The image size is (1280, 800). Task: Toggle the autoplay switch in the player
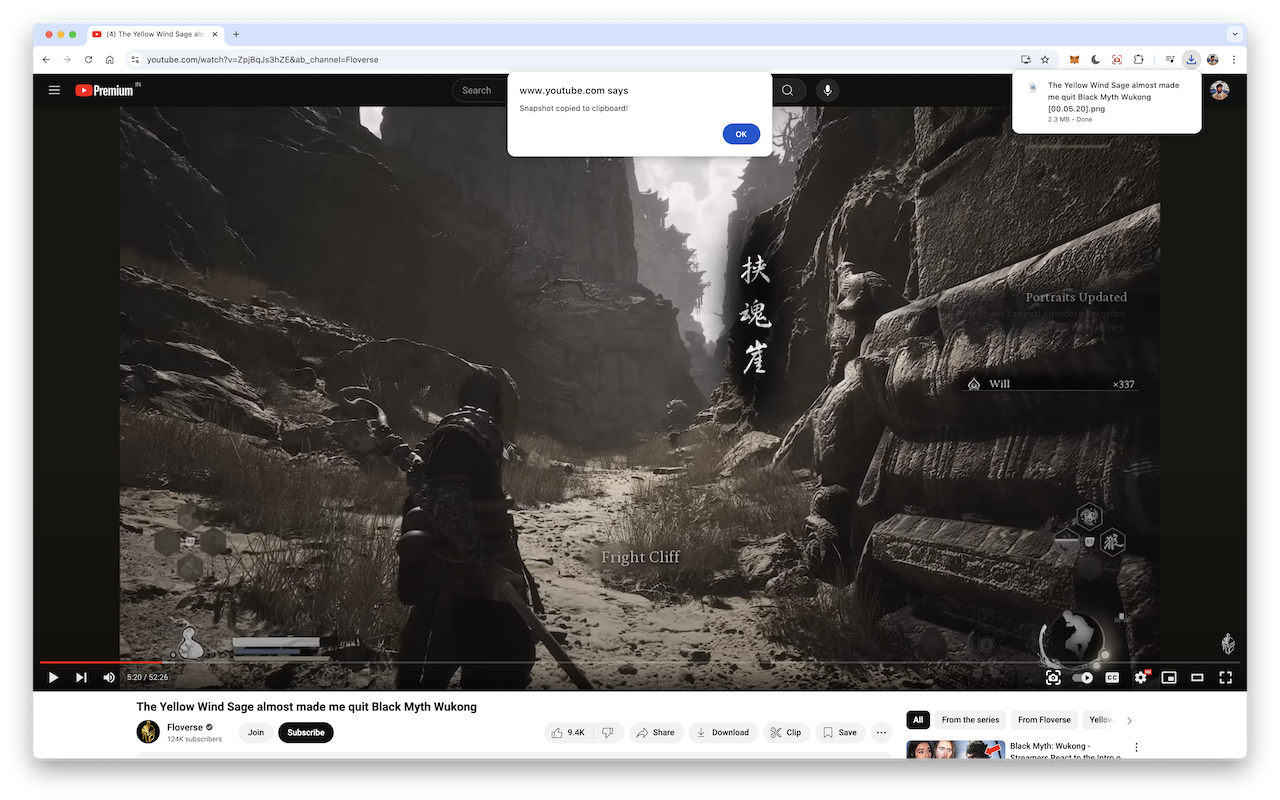(1083, 677)
